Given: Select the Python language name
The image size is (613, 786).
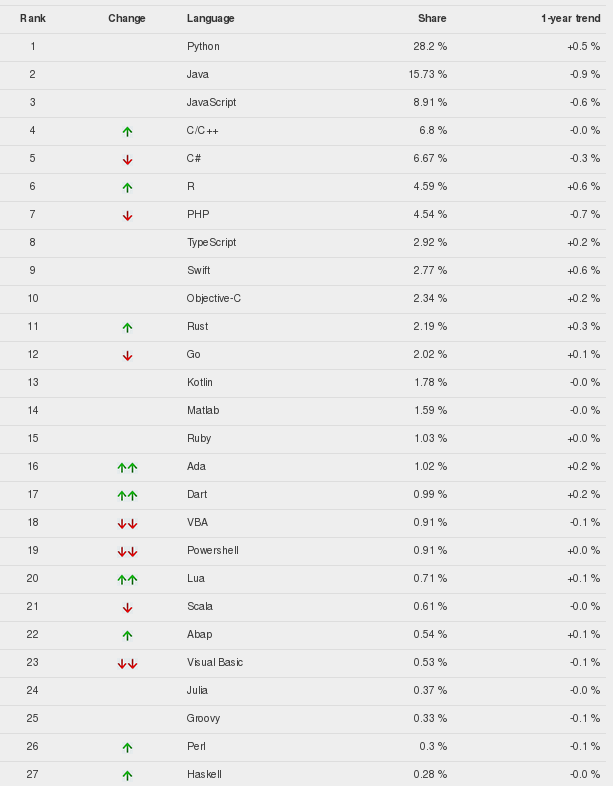Looking at the screenshot, I should (x=203, y=47).
